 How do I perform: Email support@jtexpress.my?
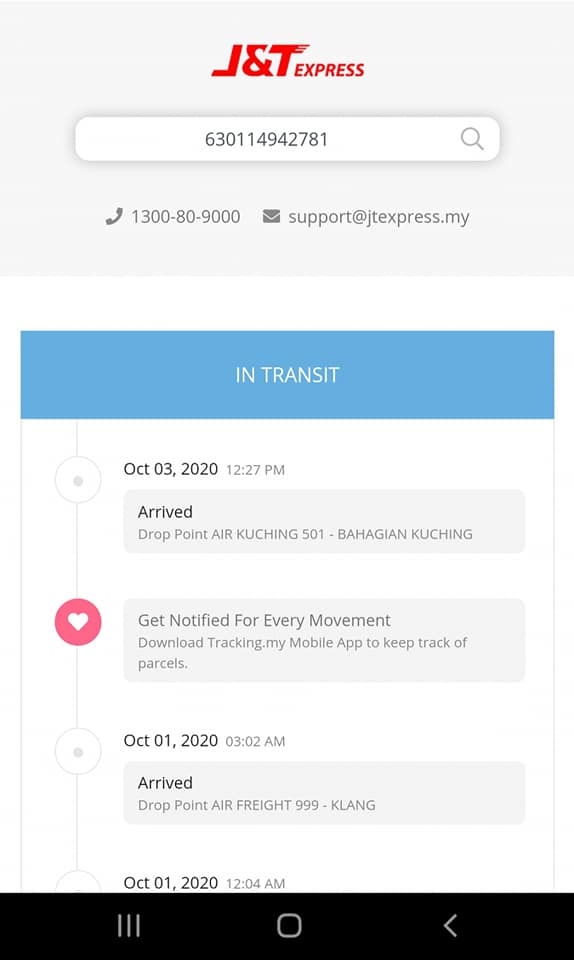(379, 217)
